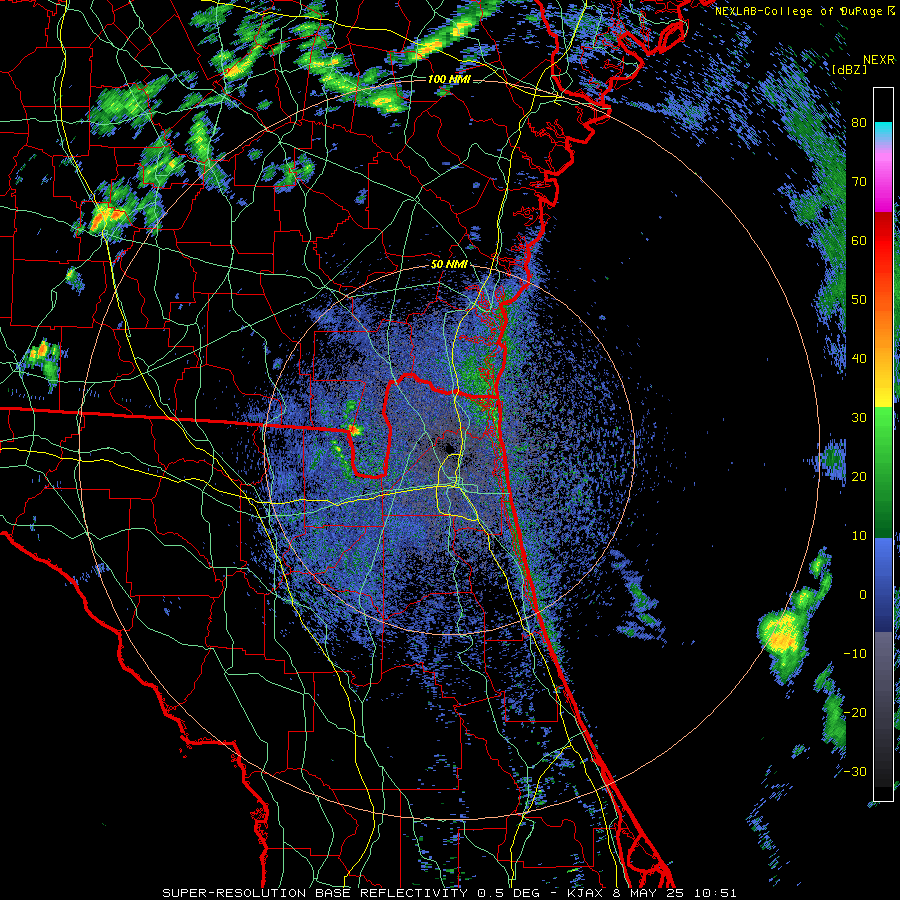
Task: Click the -20 value on the dBZ scale
Action: [x=855, y=712]
